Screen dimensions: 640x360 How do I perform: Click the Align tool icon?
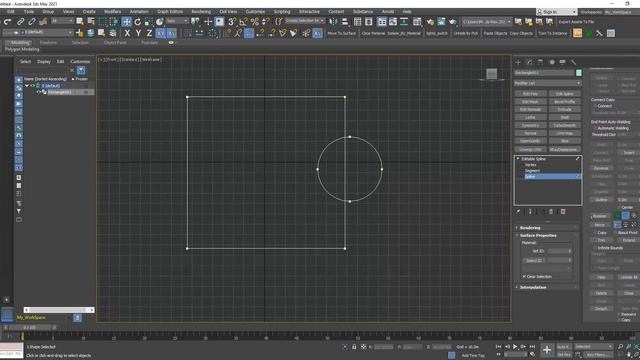345,22
